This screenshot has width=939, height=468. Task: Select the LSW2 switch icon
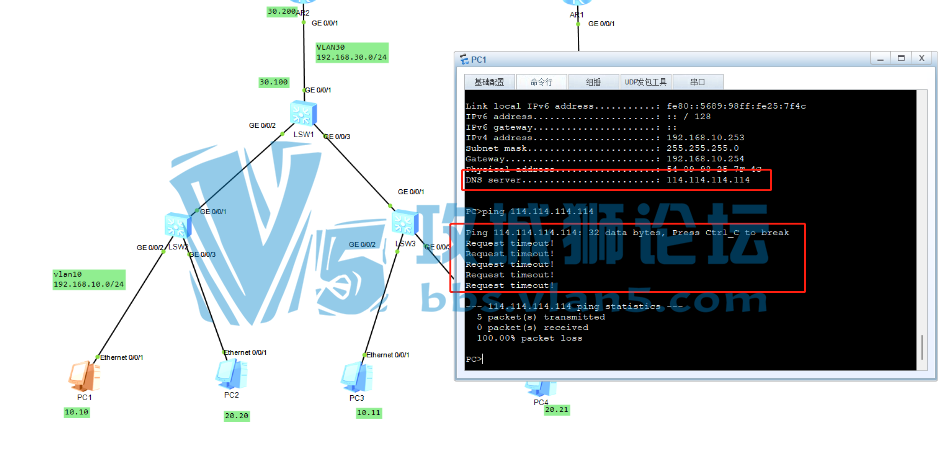coord(177,225)
